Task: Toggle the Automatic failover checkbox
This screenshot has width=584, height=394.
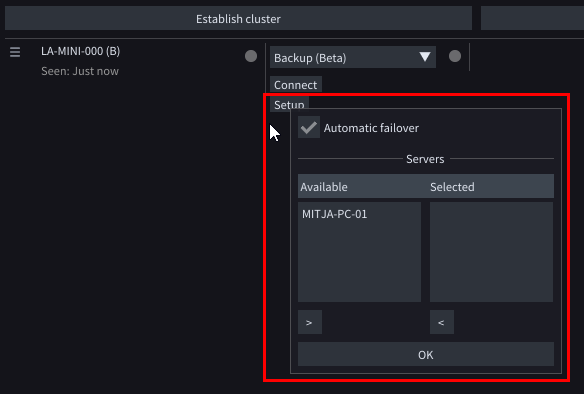Action: point(309,127)
